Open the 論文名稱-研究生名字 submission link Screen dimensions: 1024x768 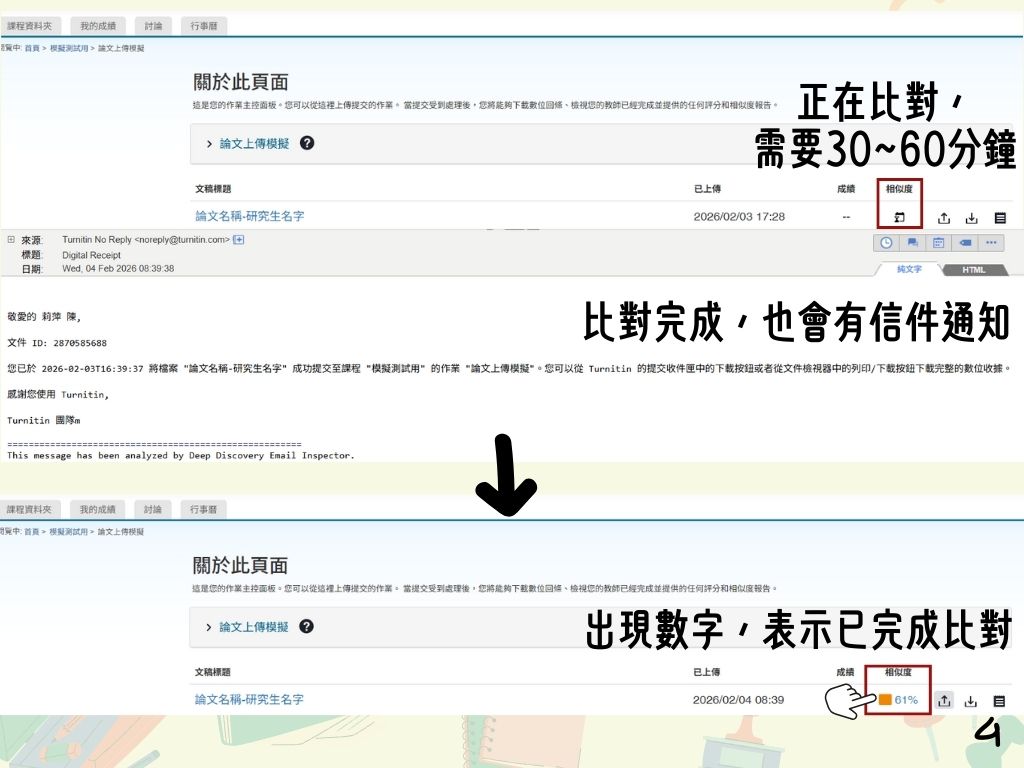[251, 217]
